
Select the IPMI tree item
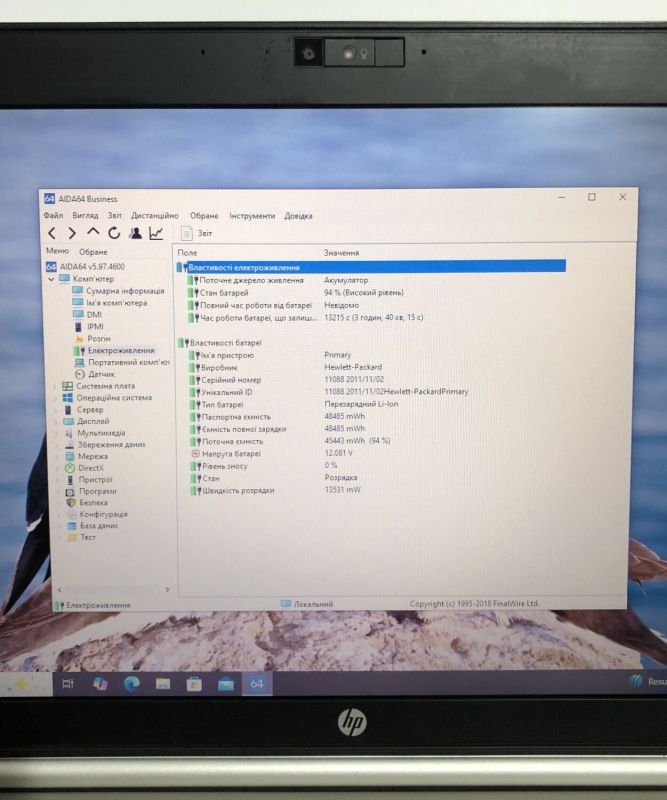(x=89, y=327)
